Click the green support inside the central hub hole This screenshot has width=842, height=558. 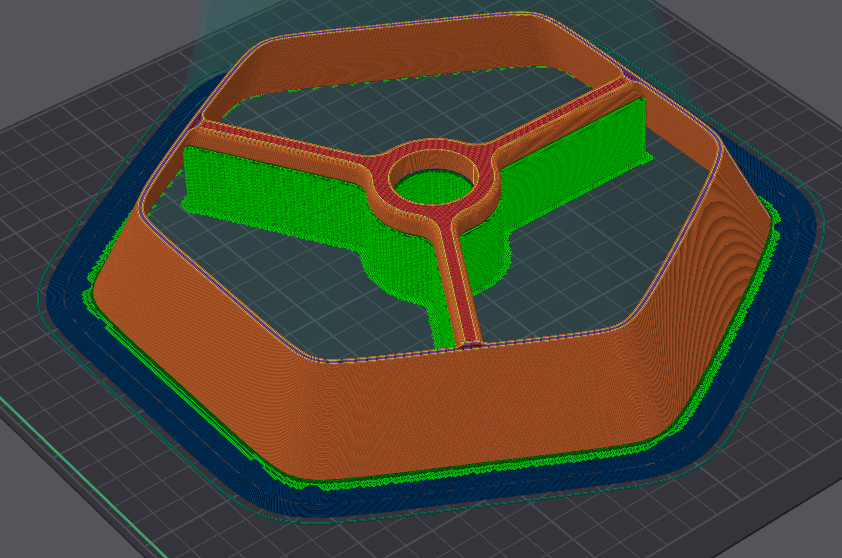pyautogui.click(x=433, y=188)
